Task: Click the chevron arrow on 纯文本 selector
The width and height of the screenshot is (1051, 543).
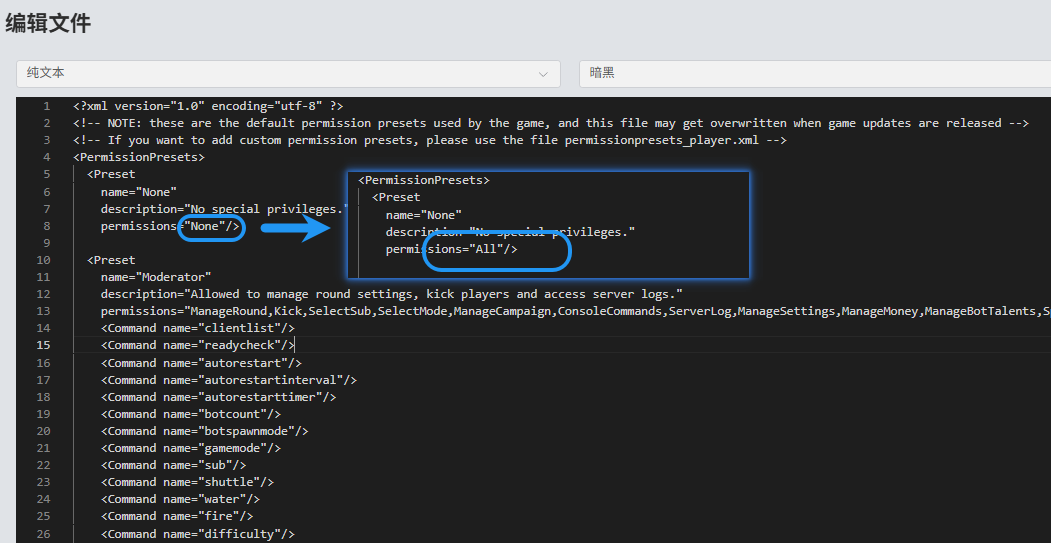Action: coord(544,74)
